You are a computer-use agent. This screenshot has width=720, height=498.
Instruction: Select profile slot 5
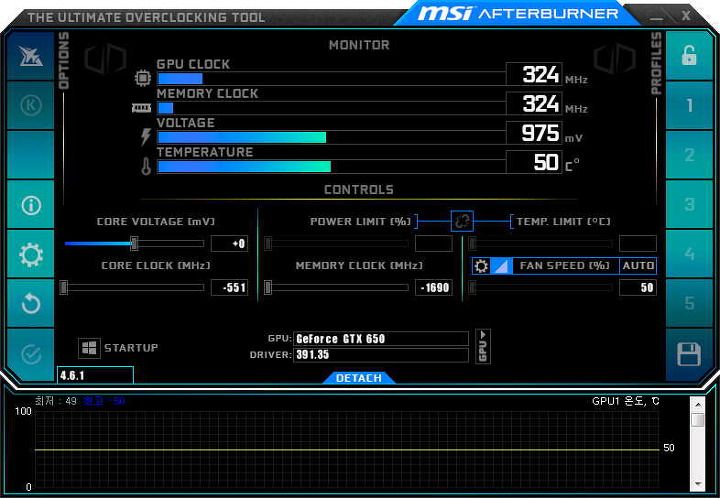[689, 303]
